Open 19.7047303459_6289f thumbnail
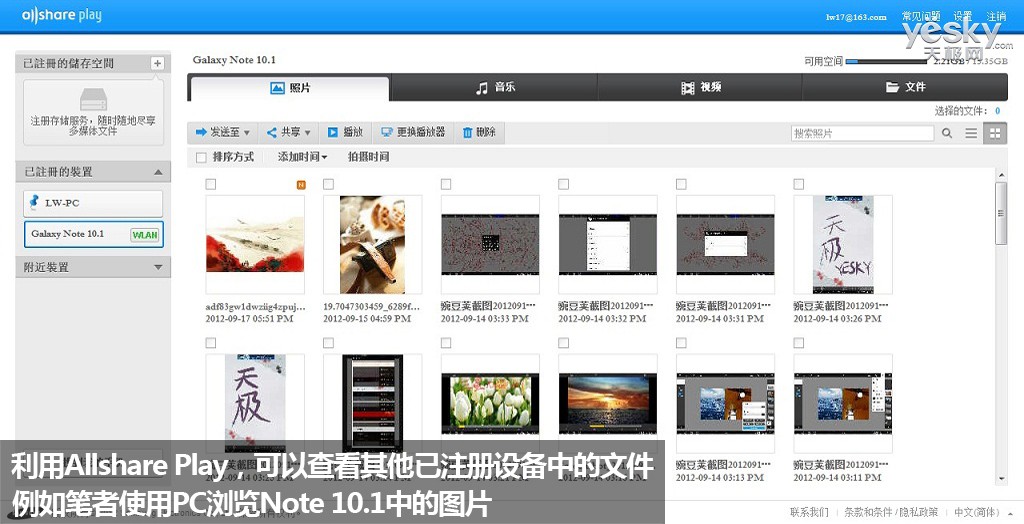Viewport: 1024px width, 524px height. [x=372, y=244]
